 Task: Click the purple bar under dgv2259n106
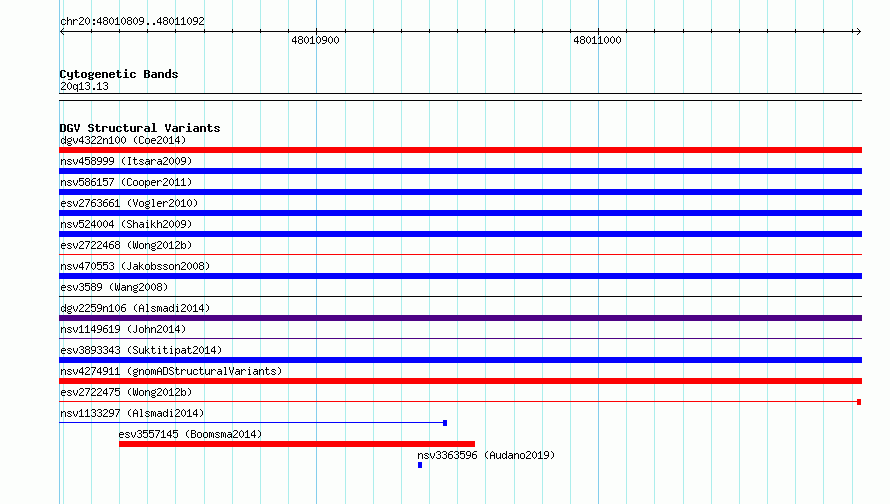[460, 318]
